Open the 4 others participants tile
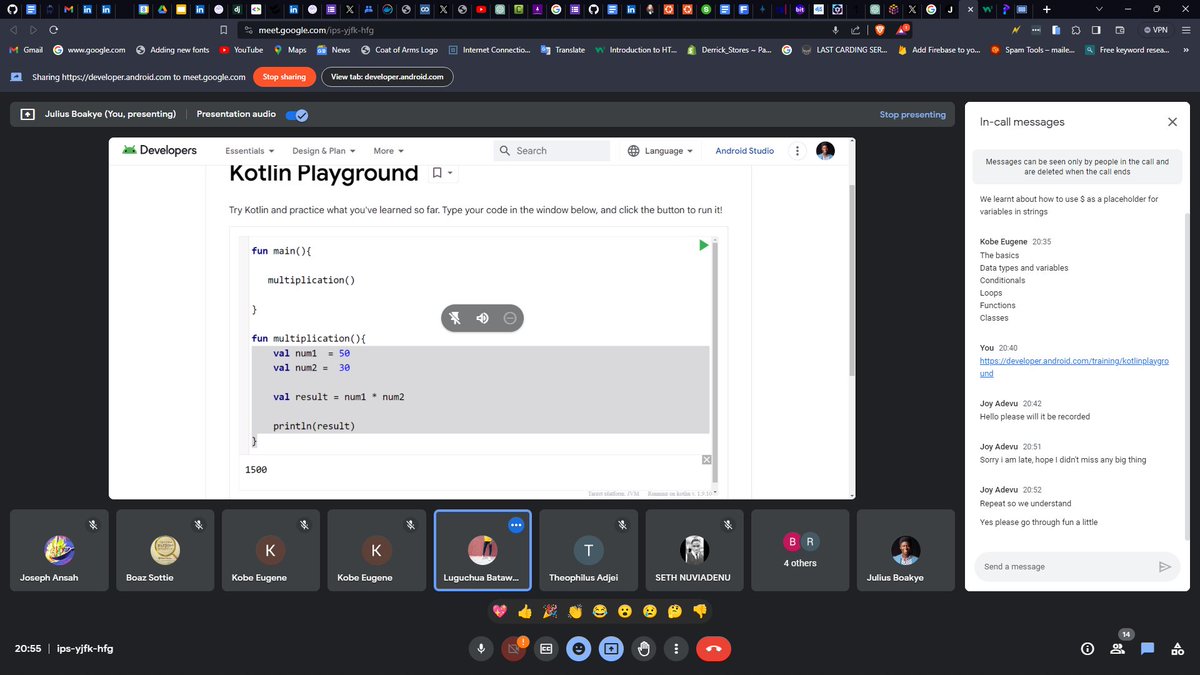 [x=800, y=550]
